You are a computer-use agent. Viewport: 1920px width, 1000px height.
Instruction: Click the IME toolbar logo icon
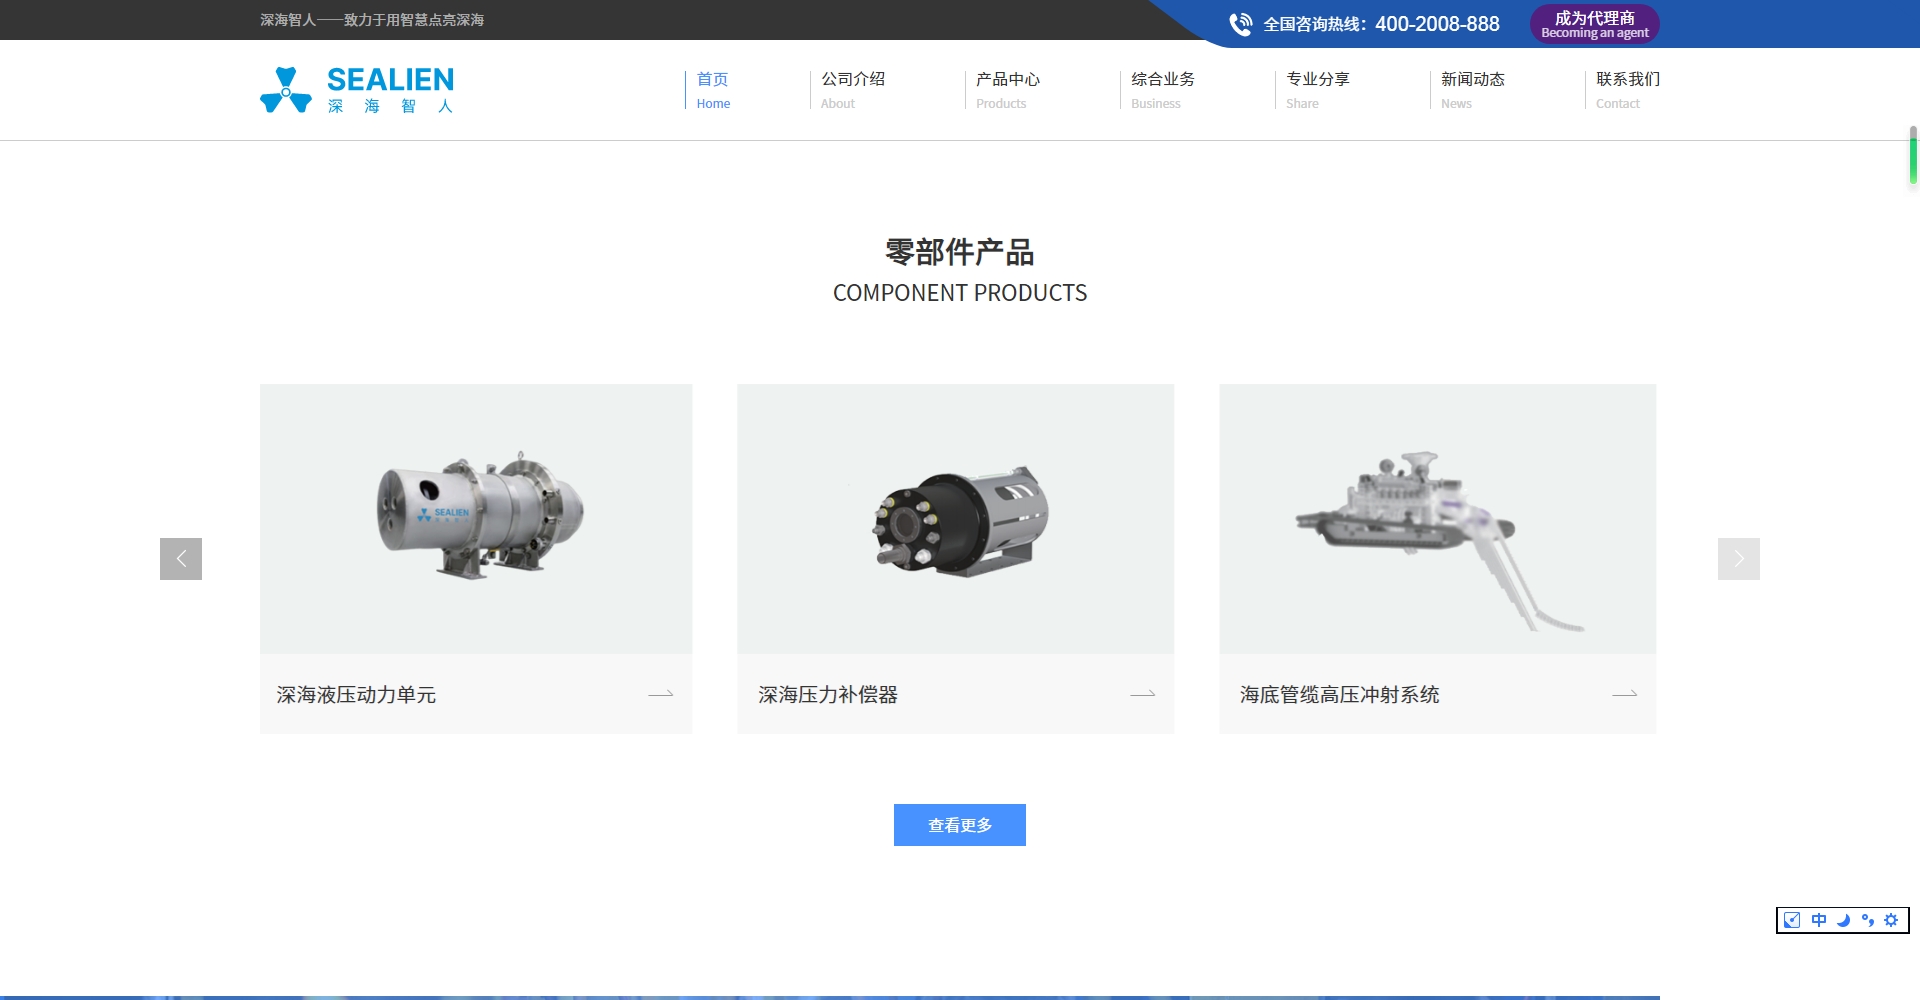point(1792,920)
